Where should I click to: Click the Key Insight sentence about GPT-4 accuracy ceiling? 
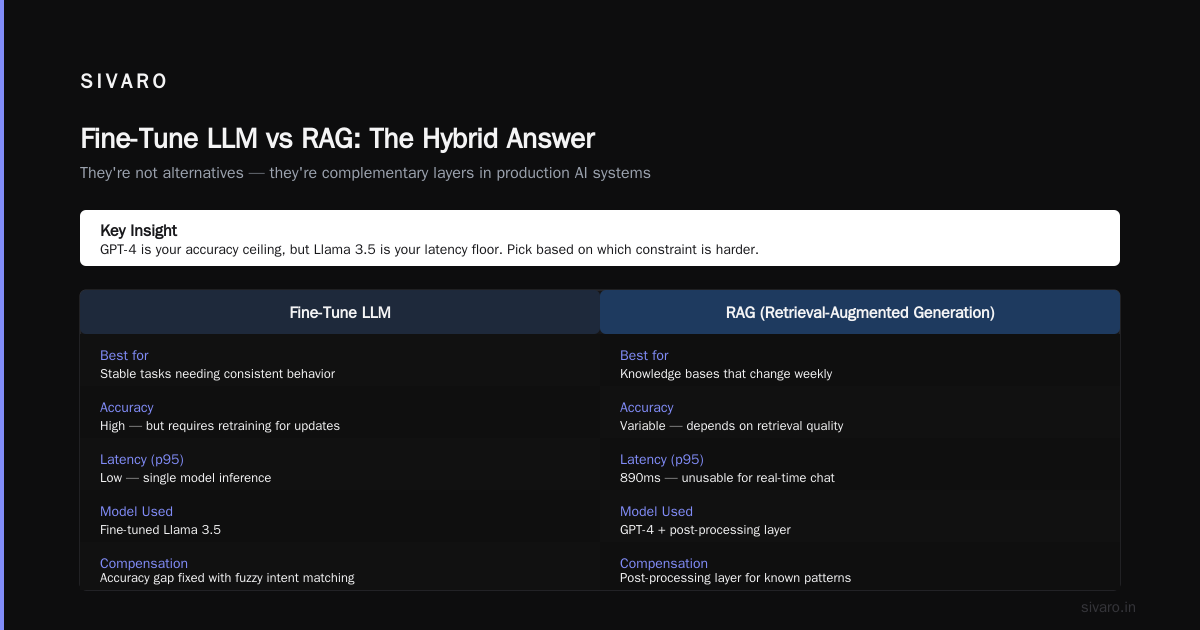(x=429, y=250)
